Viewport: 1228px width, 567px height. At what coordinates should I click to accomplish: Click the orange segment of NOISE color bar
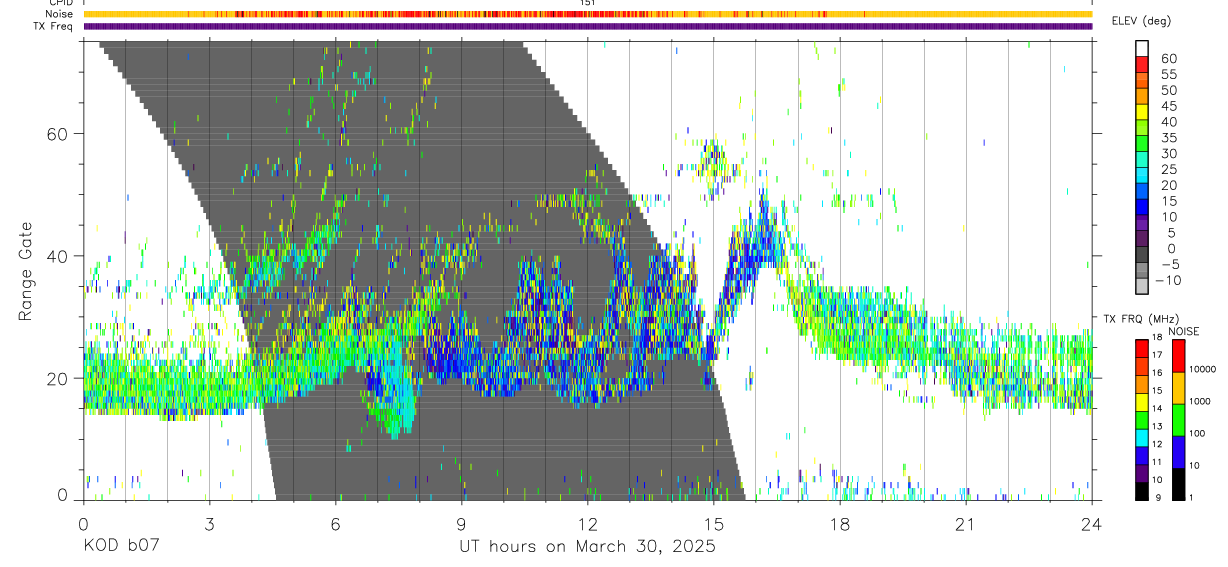tap(1178, 388)
